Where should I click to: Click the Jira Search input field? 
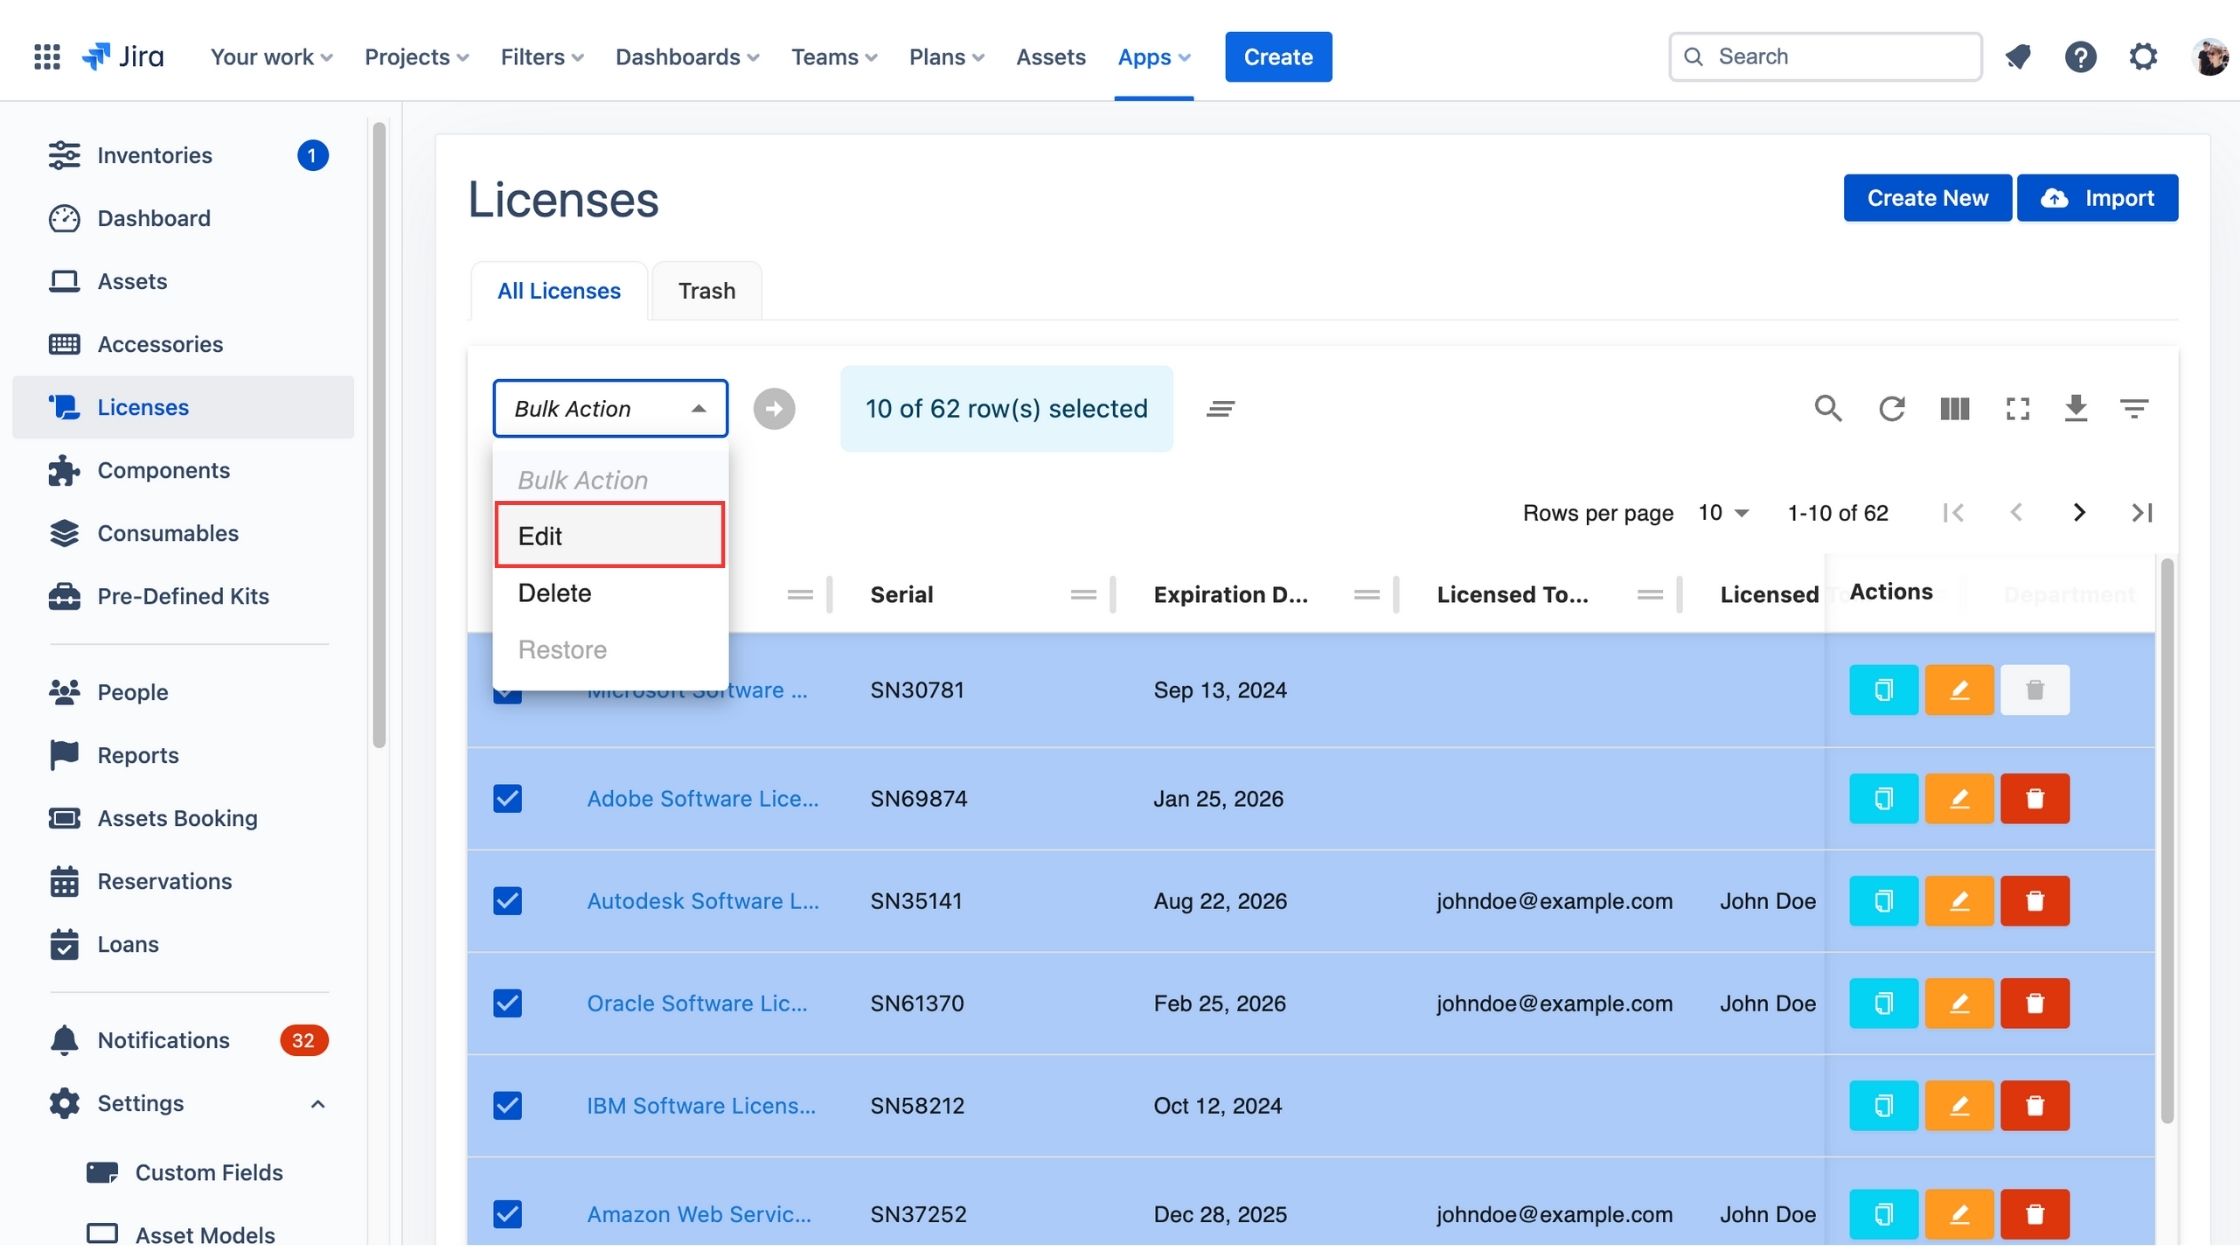[1840, 57]
